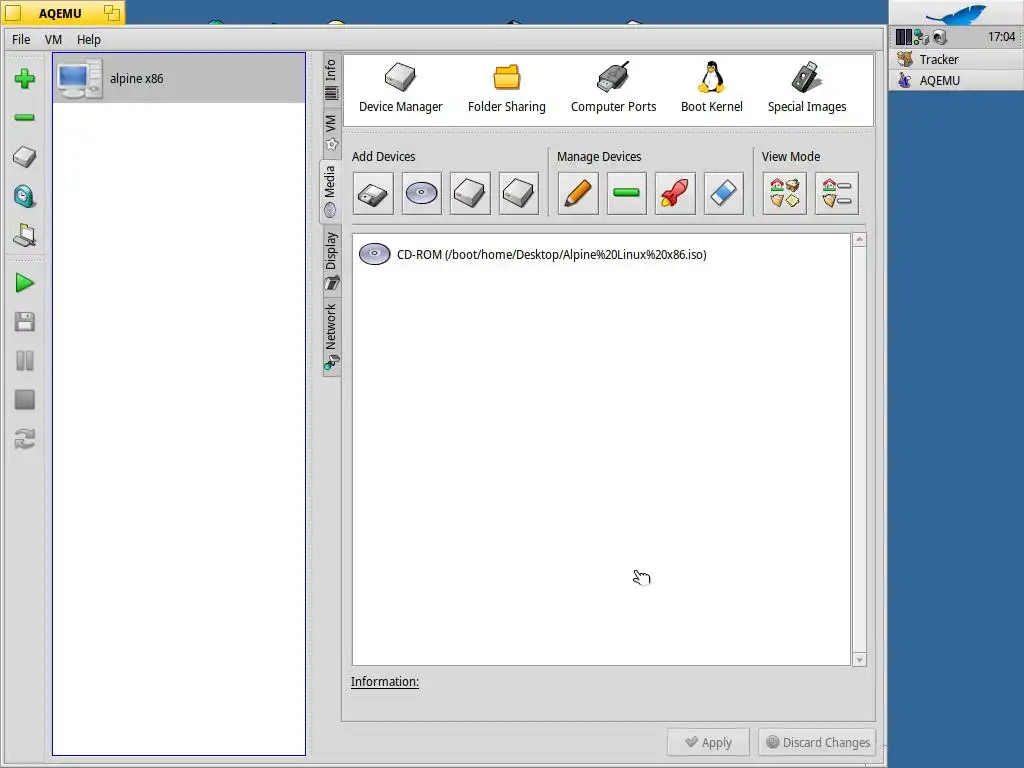The width and height of the screenshot is (1024, 768).
Task: Open the Boot Kernel section
Action: [712, 88]
